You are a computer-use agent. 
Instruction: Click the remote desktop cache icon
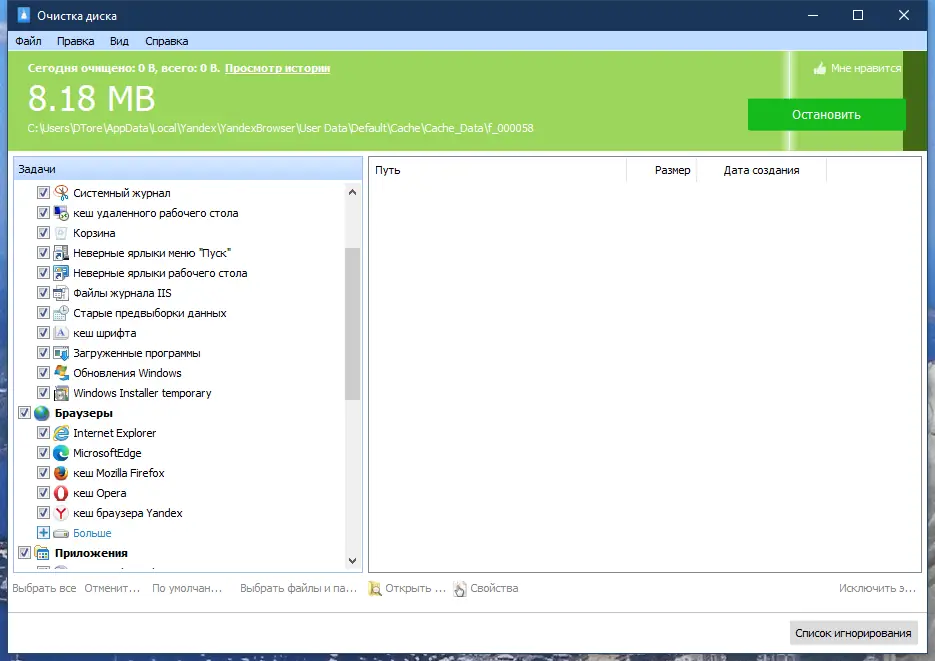coord(61,213)
